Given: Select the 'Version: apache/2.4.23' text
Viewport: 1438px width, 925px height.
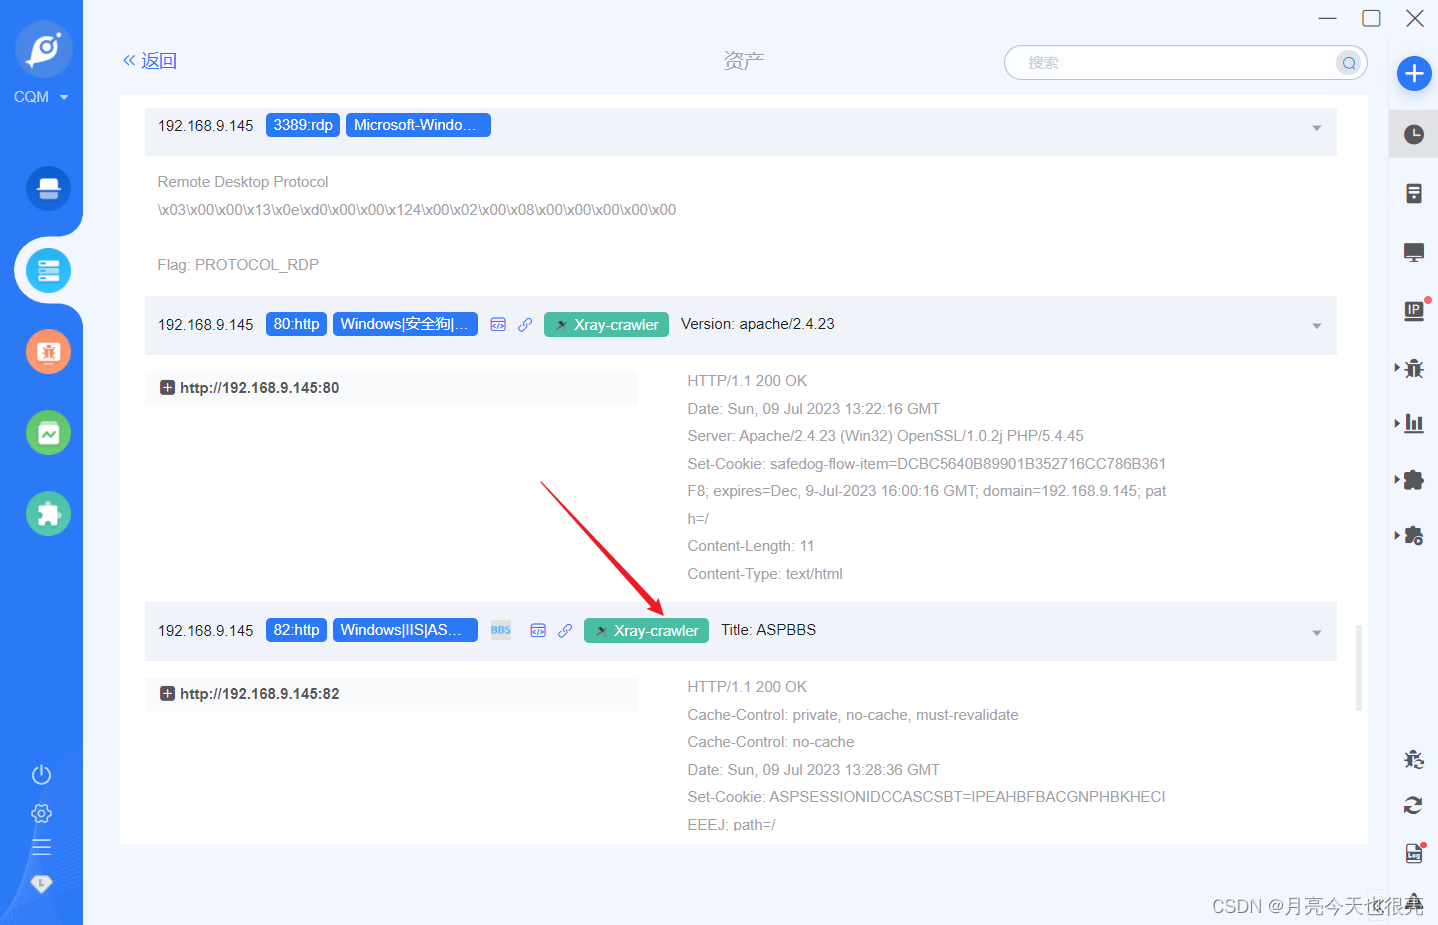Looking at the screenshot, I should pos(757,324).
